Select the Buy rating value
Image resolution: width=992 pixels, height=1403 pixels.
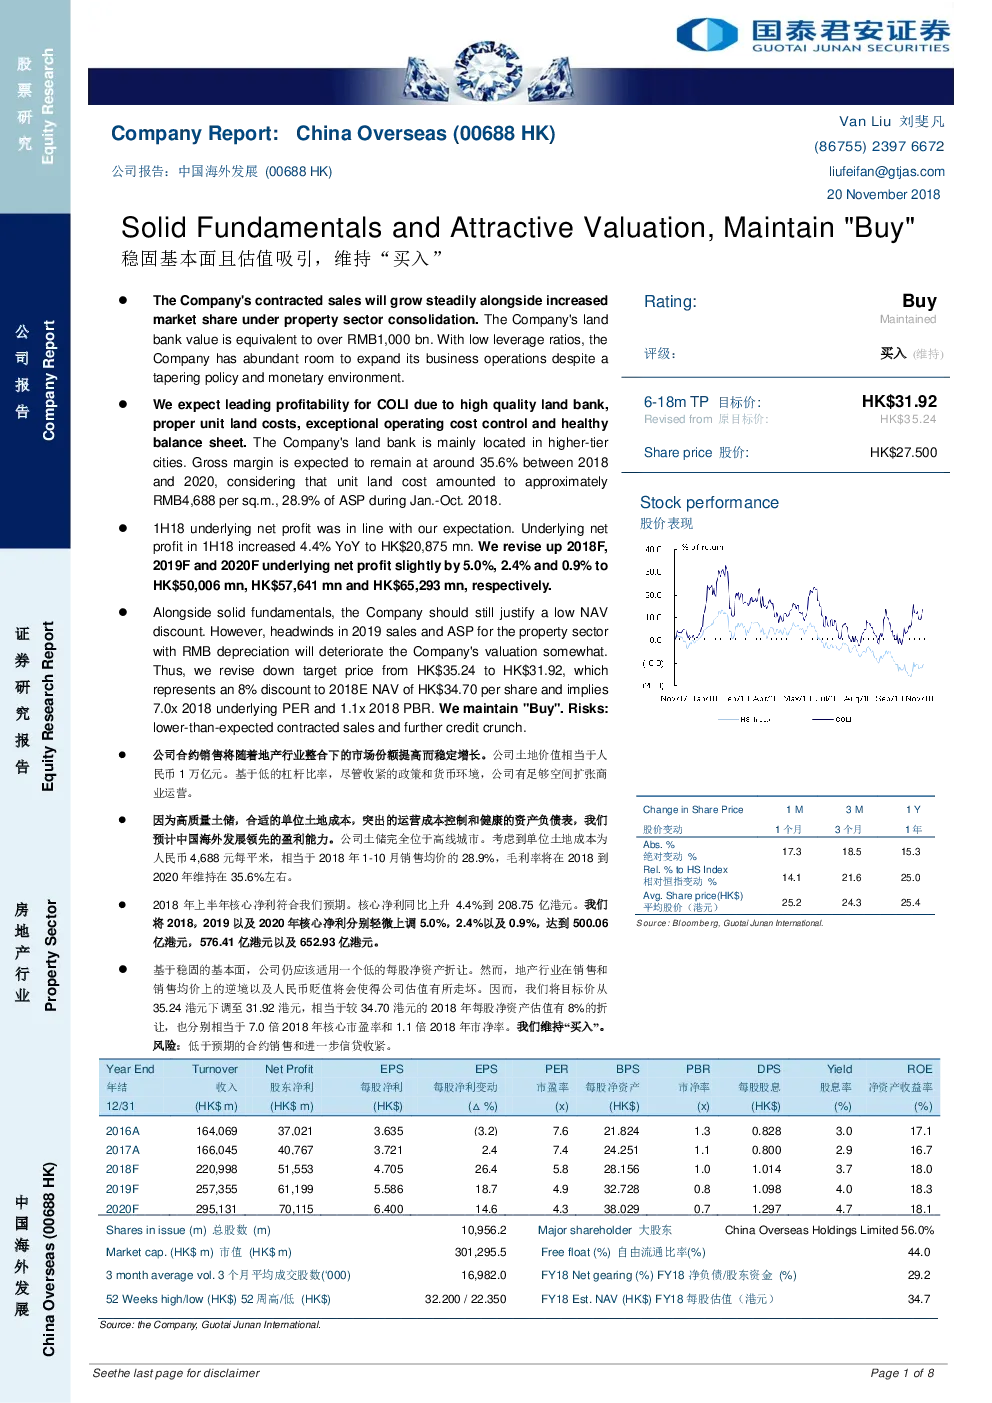pyautogui.click(x=919, y=301)
